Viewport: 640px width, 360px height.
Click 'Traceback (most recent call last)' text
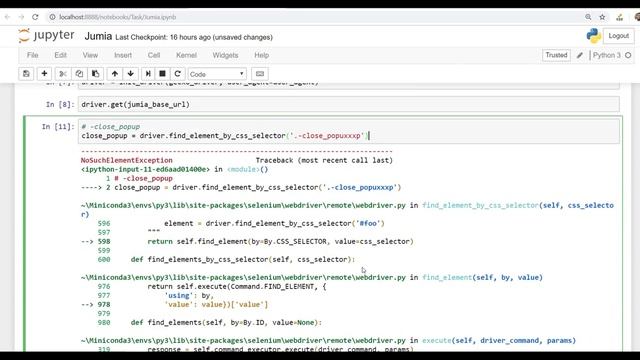pyautogui.click(x=324, y=160)
